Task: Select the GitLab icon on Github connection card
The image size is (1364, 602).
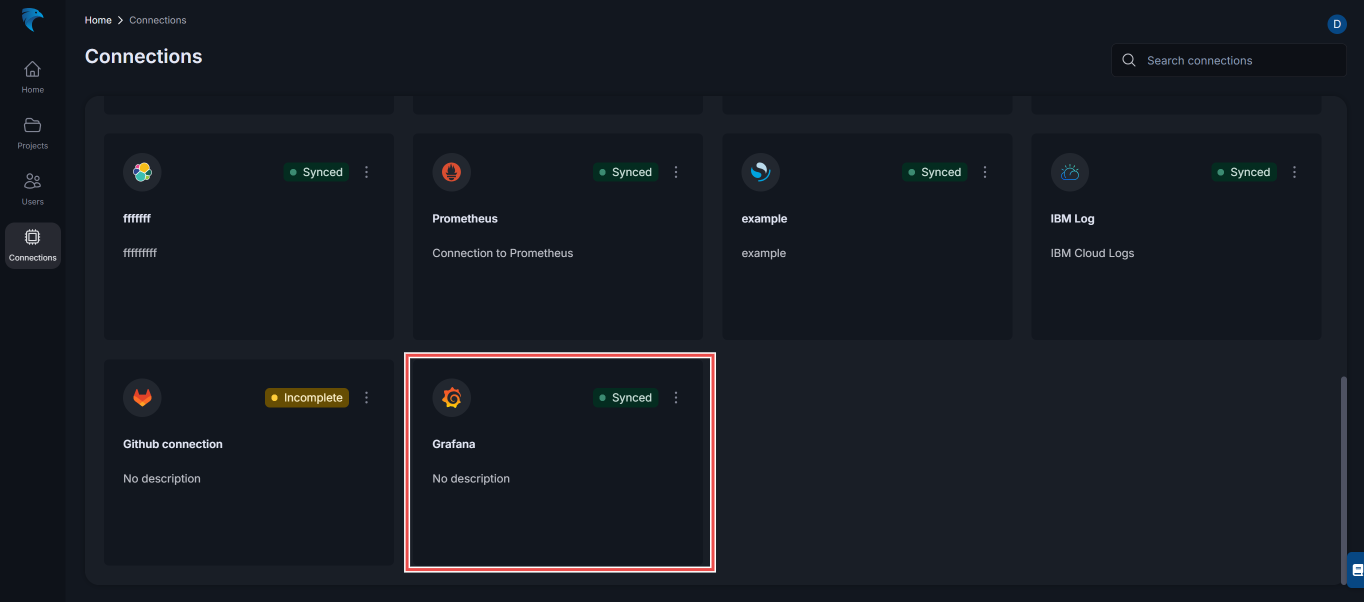Action: click(x=142, y=397)
